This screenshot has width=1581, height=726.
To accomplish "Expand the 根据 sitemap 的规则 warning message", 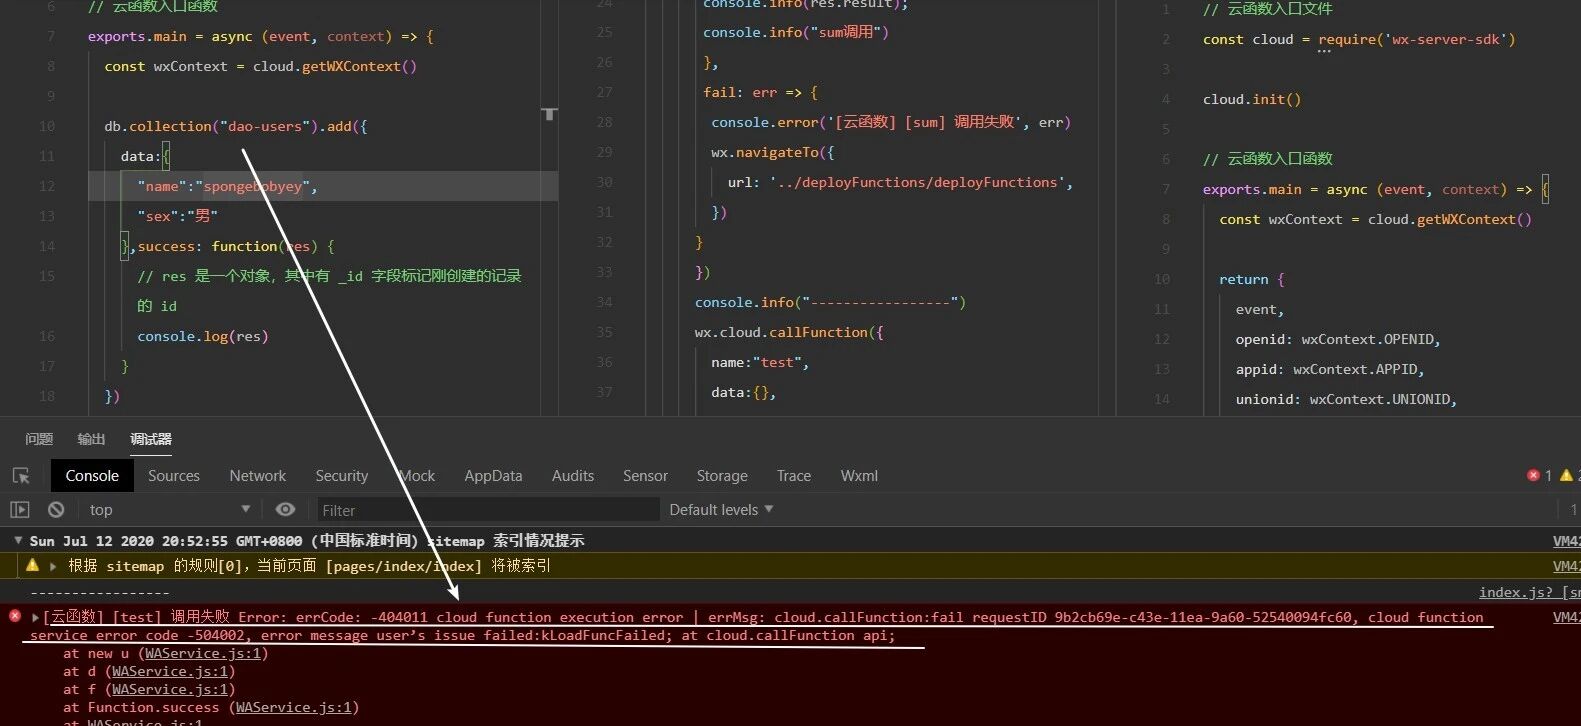I will pyautogui.click(x=53, y=566).
